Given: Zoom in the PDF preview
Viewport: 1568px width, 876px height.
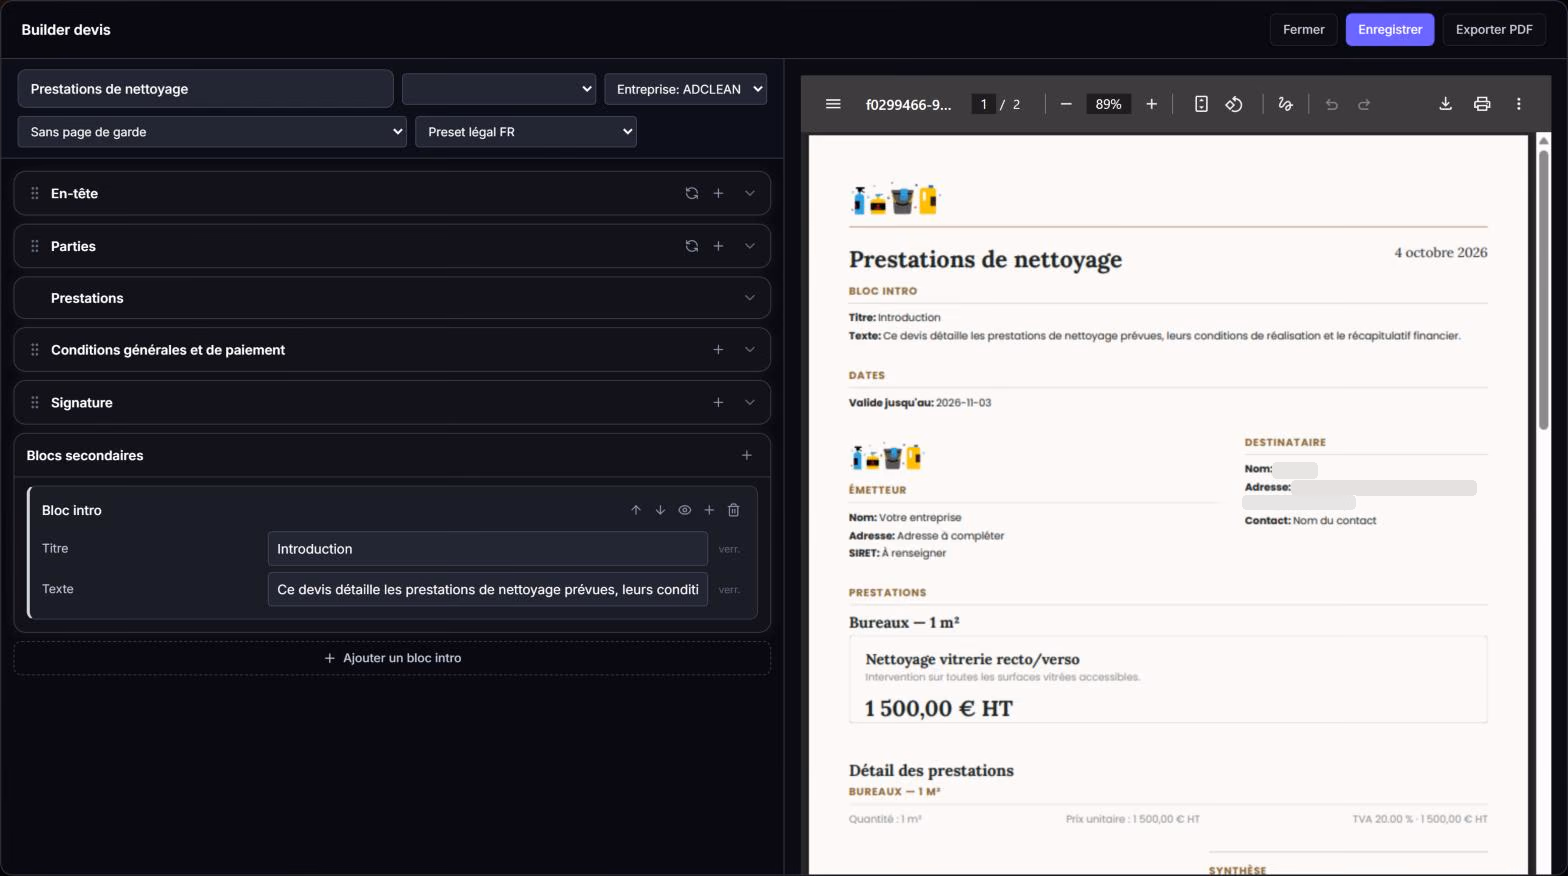Looking at the screenshot, I should click(x=1152, y=104).
